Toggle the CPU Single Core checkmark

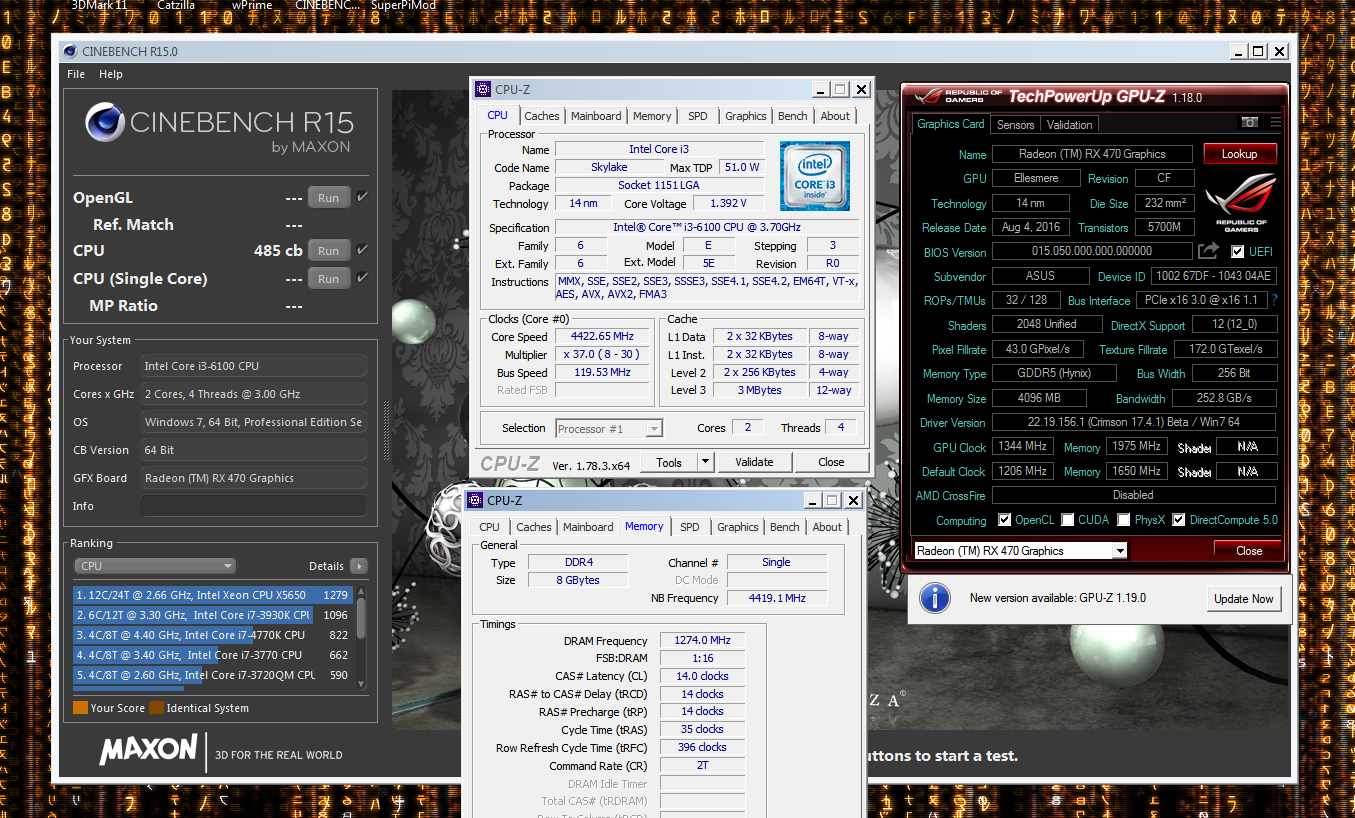coord(362,278)
